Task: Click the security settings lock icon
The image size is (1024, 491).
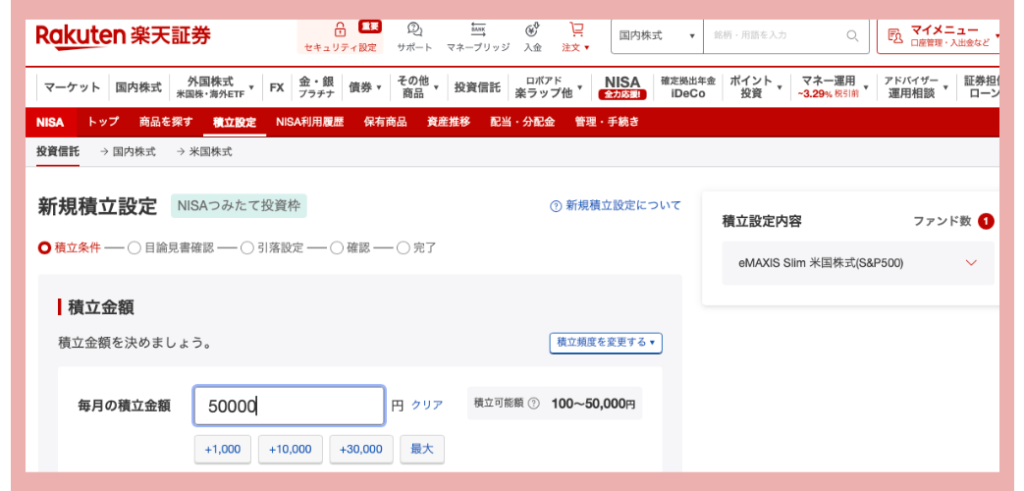Action: pyautogui.click(x=340, y=29)
